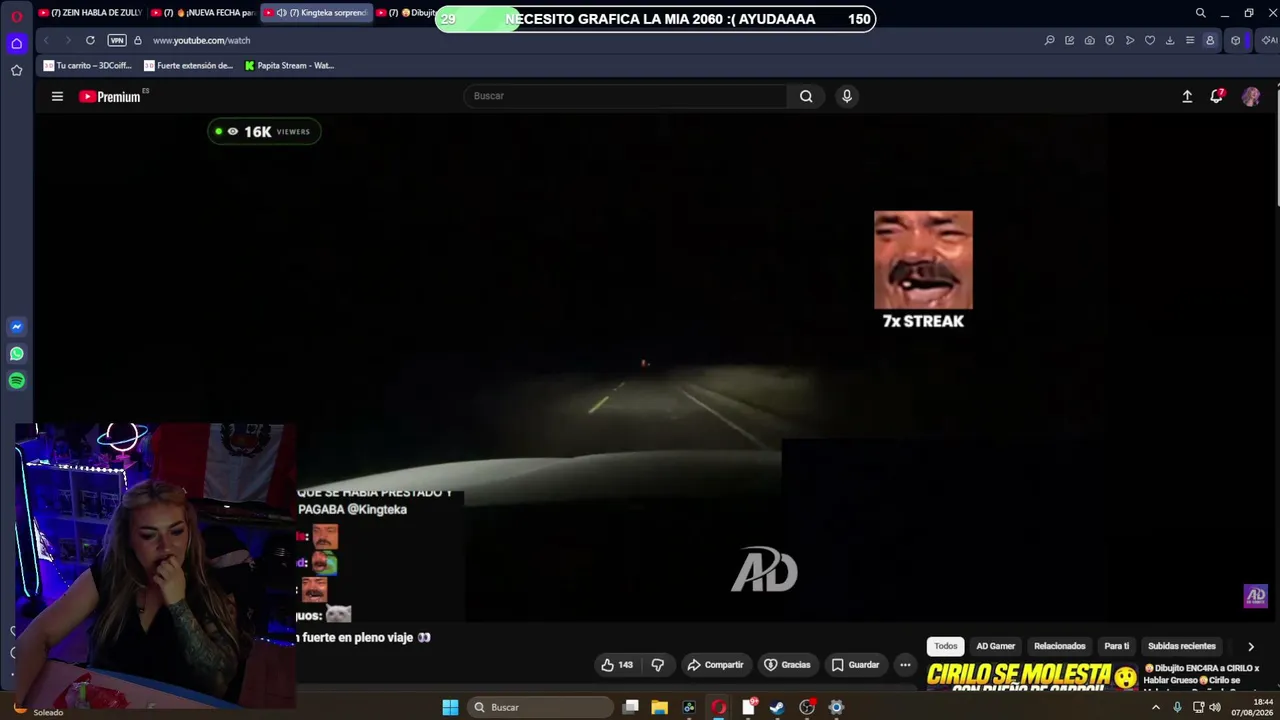
Task: Switch to the ZEIN HABLA DE ZULLY tab
Action: [x=90, y=13]
